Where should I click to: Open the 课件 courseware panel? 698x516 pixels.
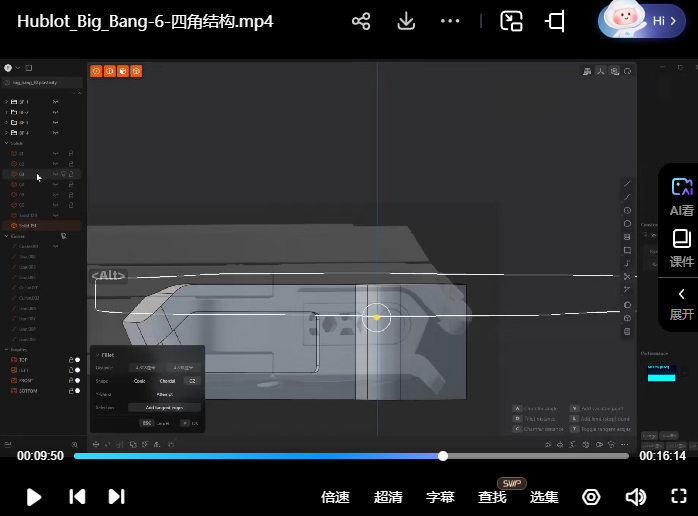pyautogui.click(x=681, y=248)
